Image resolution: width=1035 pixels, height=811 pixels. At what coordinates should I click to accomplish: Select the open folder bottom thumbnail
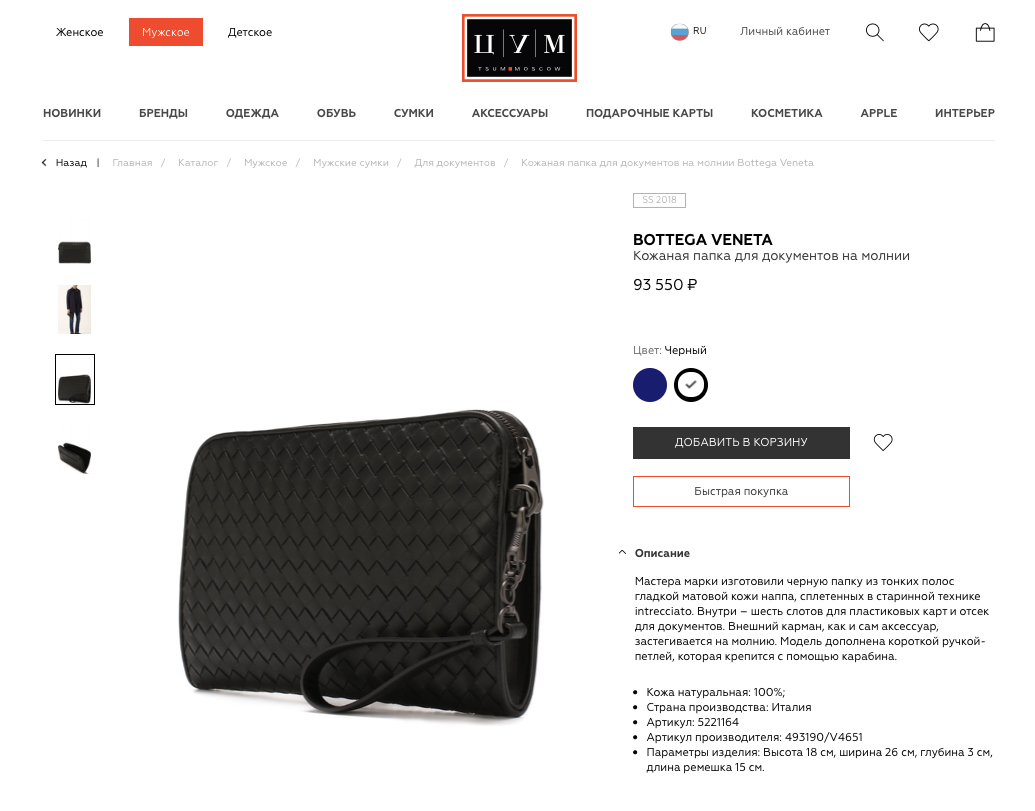(75, 457)
